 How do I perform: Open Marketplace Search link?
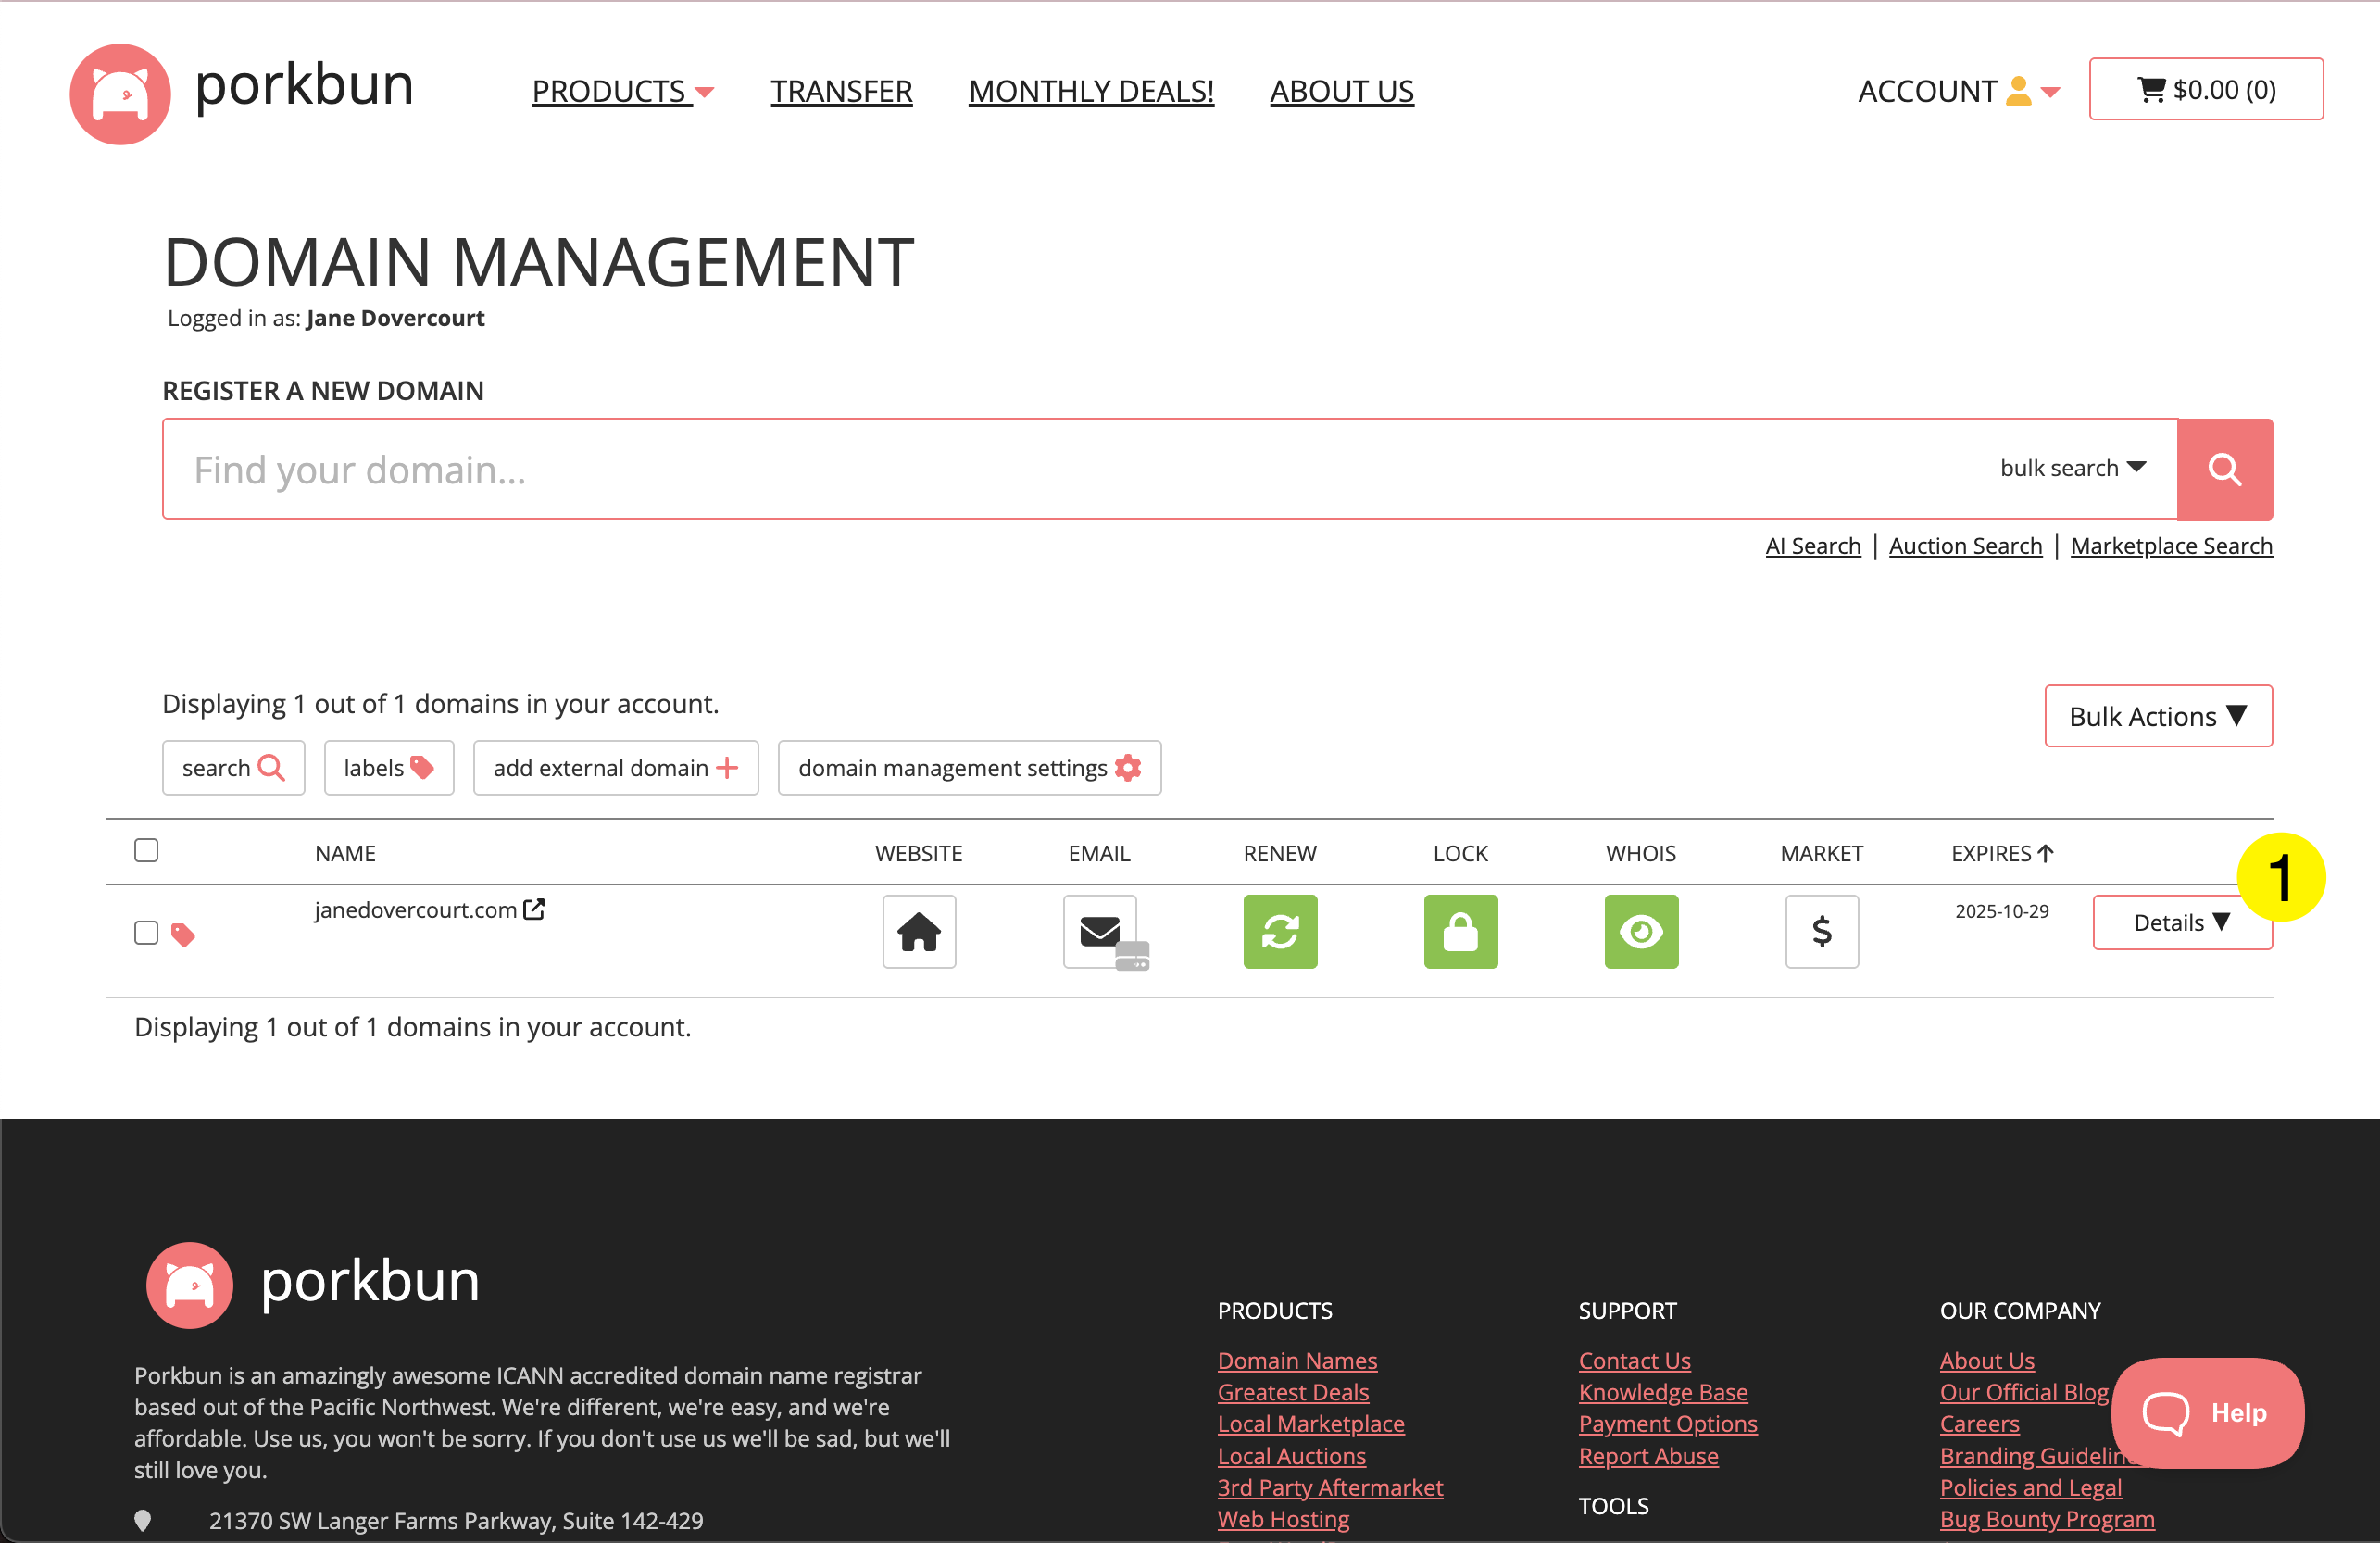(x=2171, y=546)
